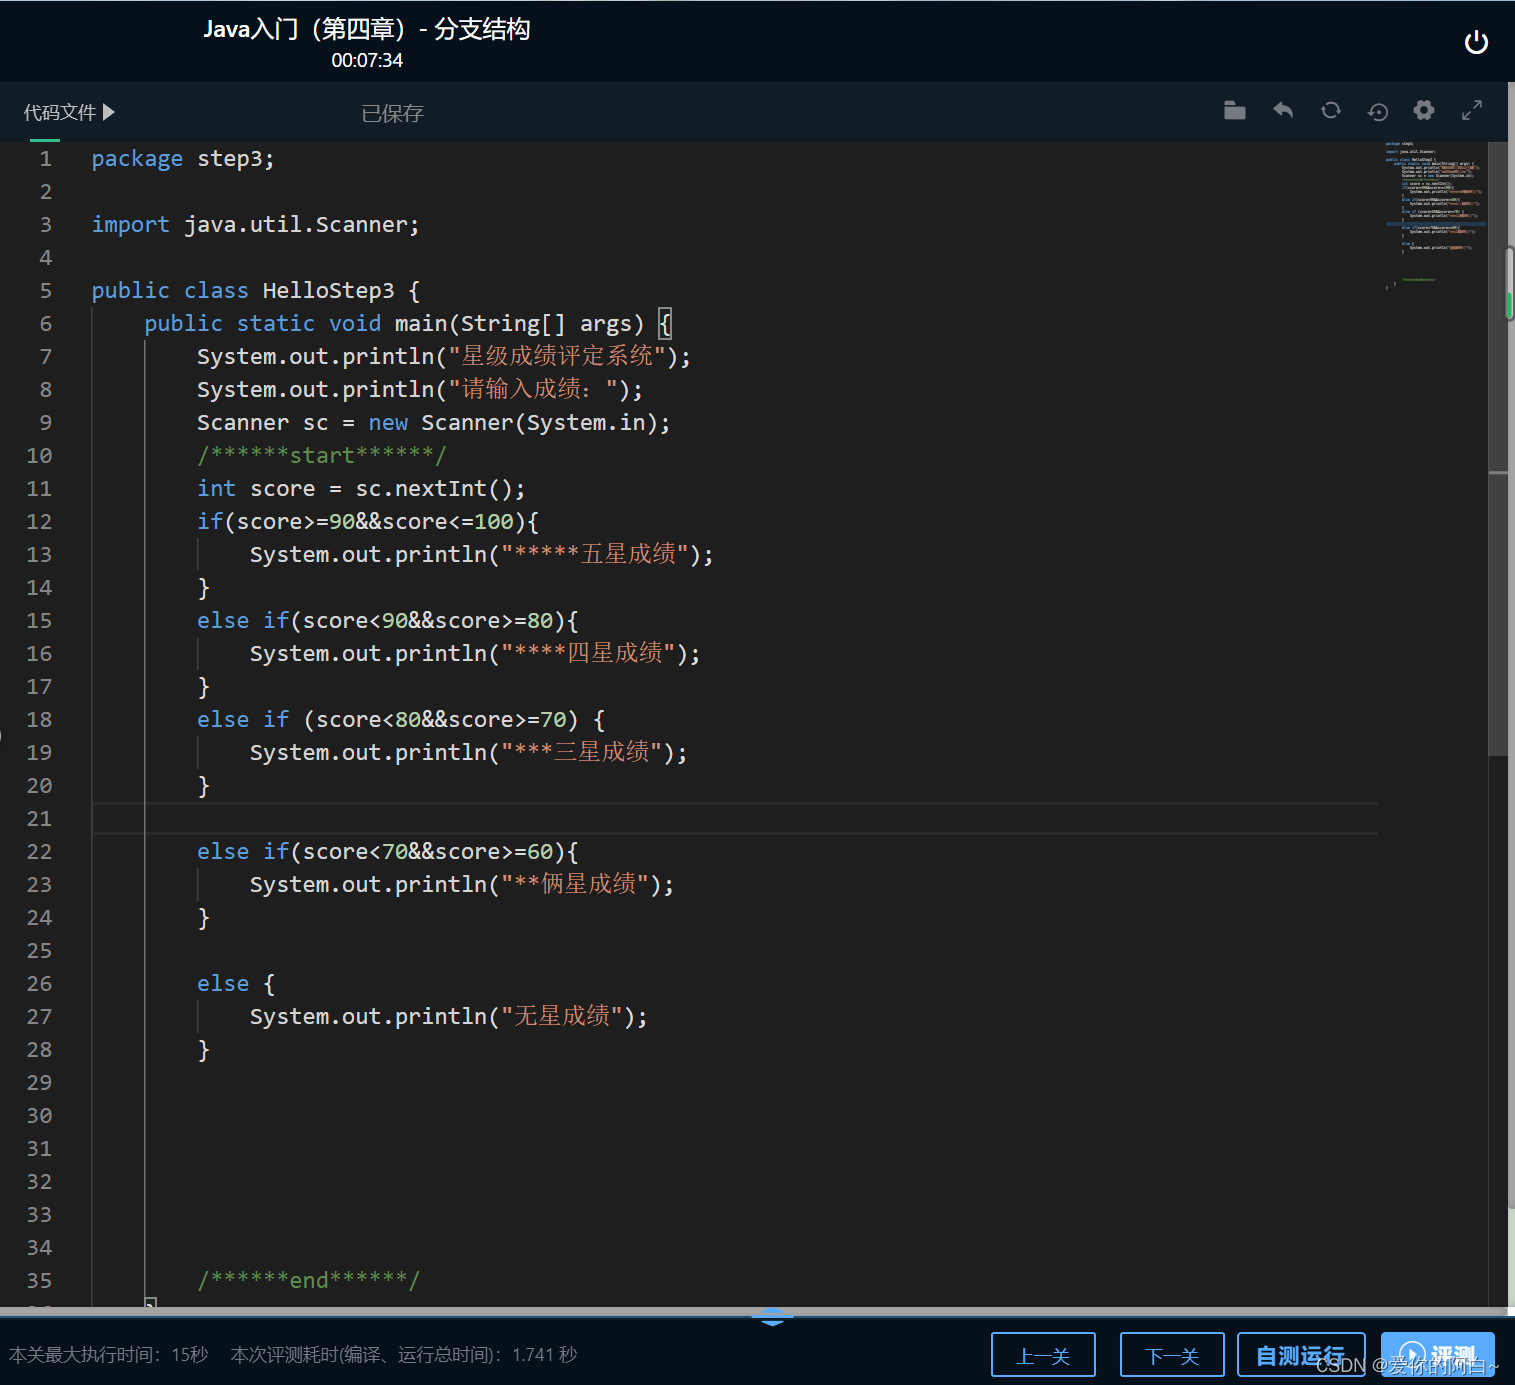Viewport: 1515px width, 1385px height.
Task: Click the 'else {' line
Action: [236, 983]
